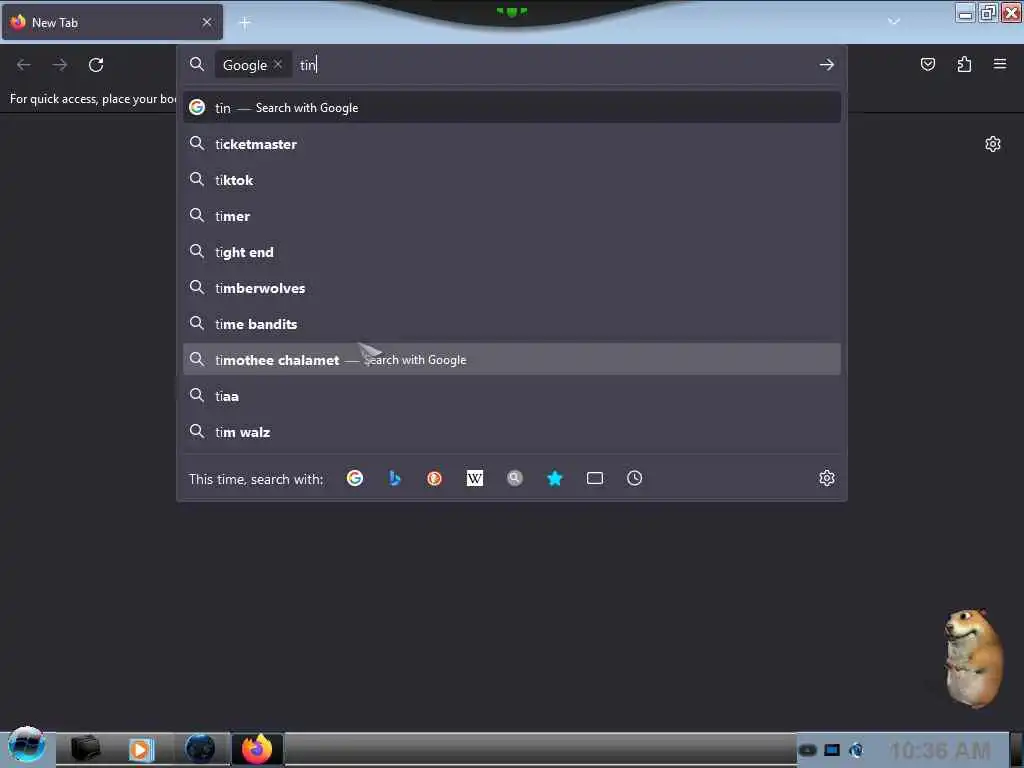Expand the List all tabs chevron
Viewport: 1024px width, 768px height.
[893, 22]
